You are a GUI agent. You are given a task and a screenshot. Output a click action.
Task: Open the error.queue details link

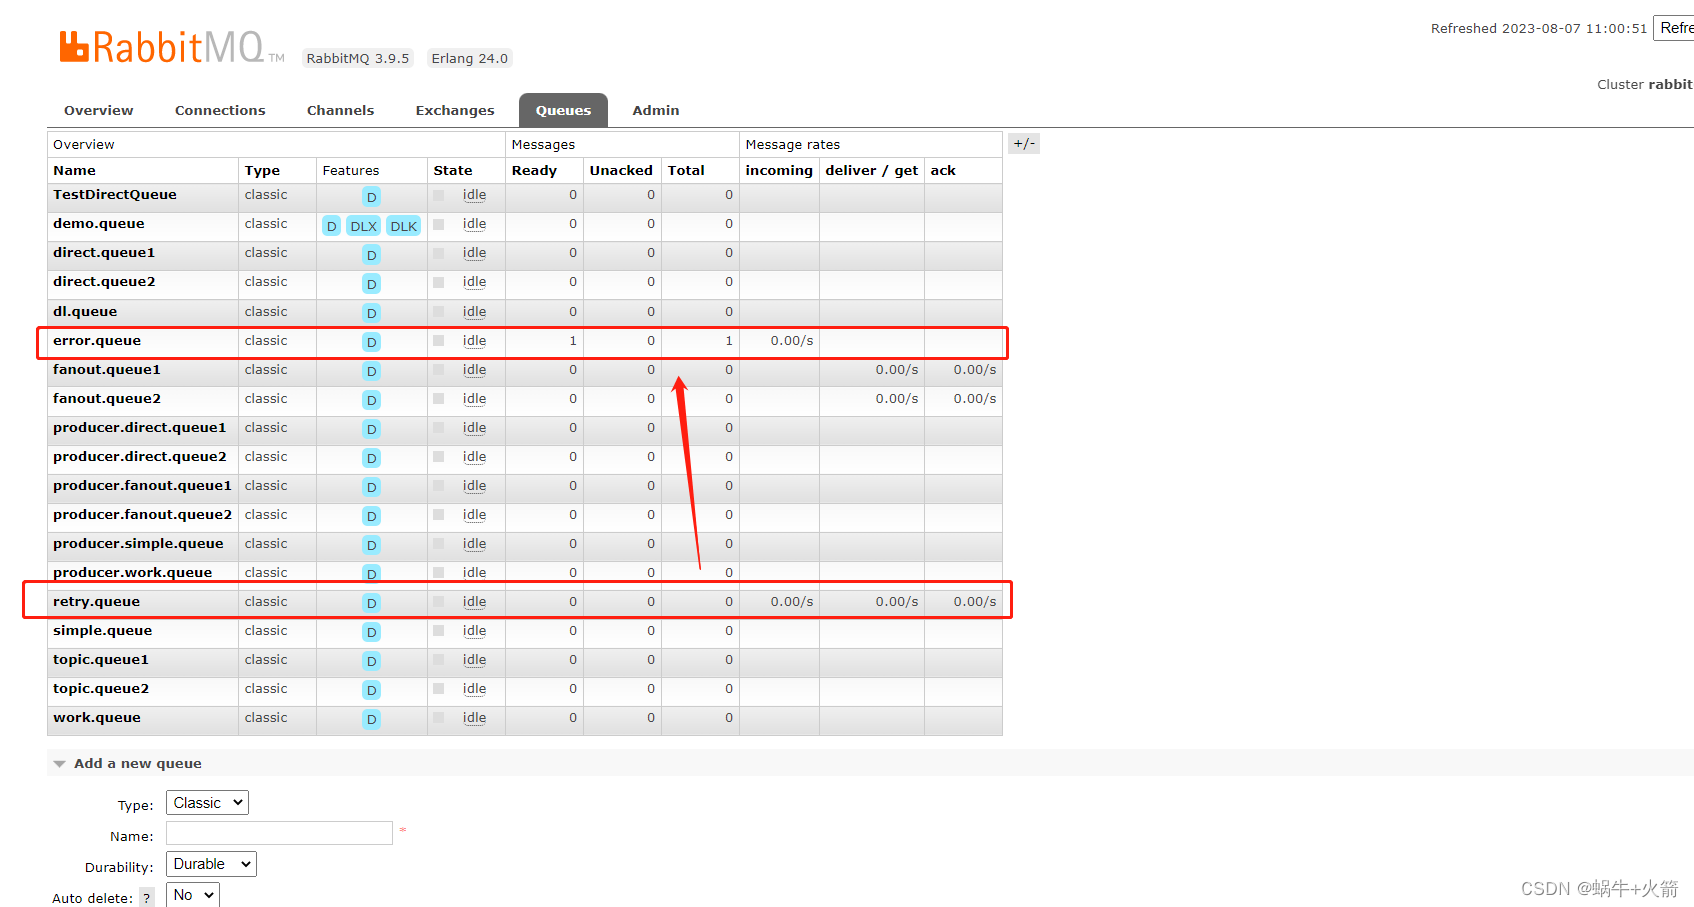pyautogui.click(x=97, y=341)
